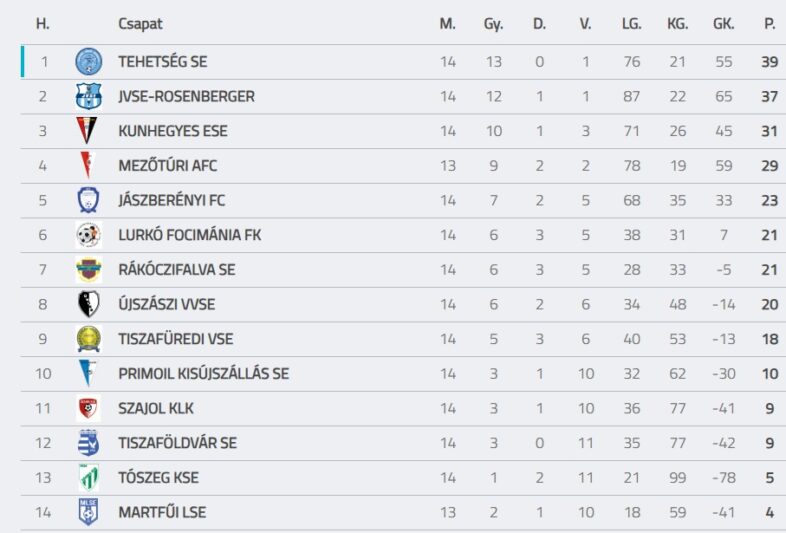Click the Lurkó Focimánia FK logo

89,235
